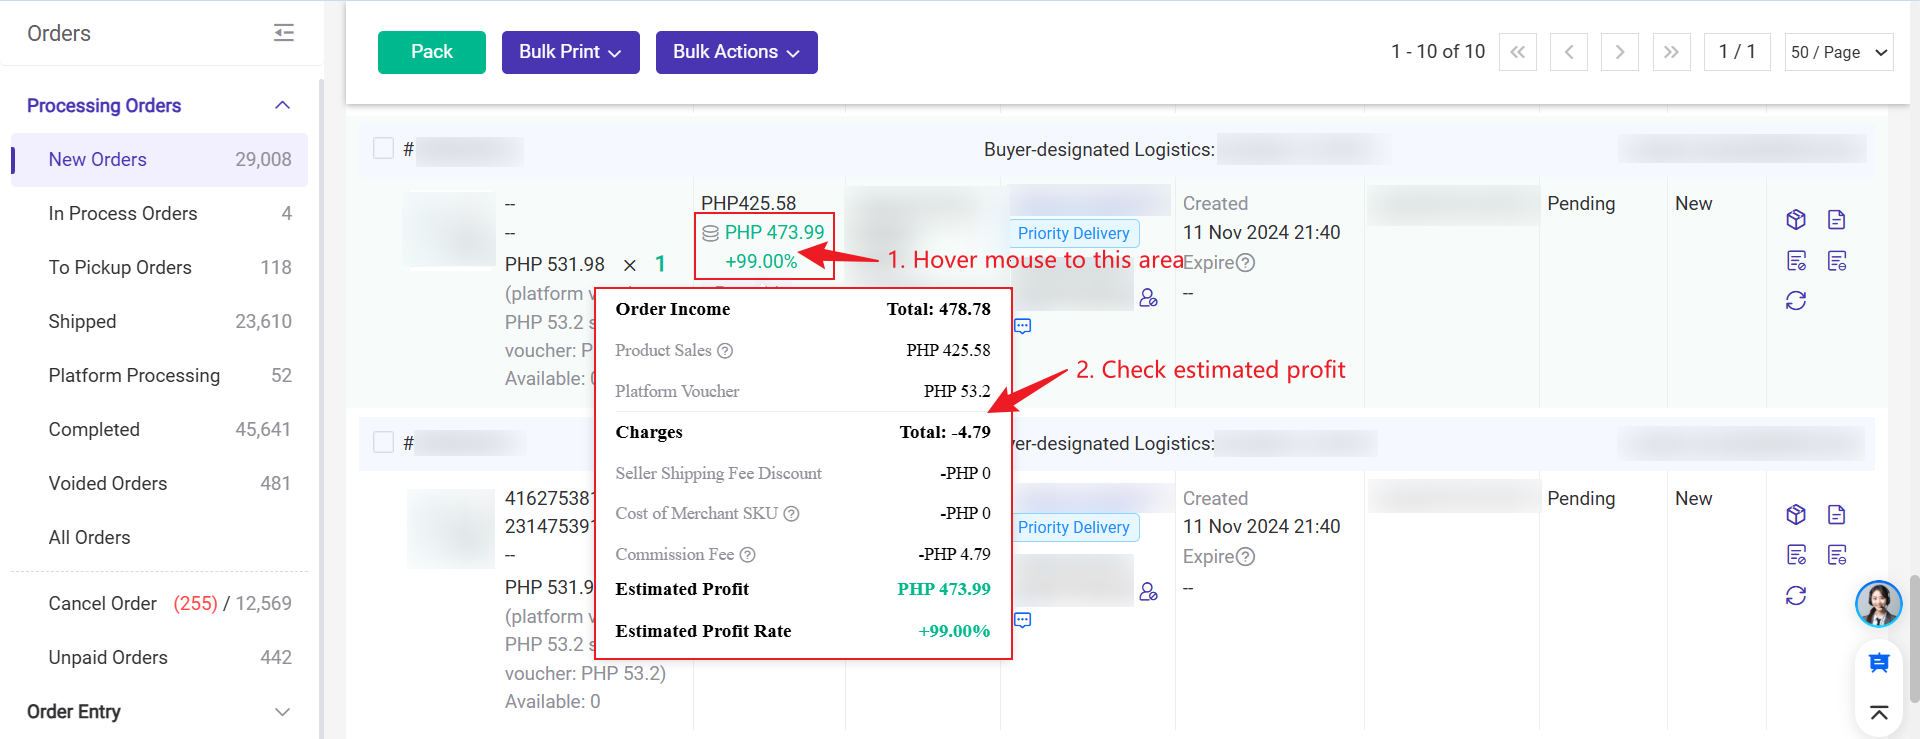This screenshot has height=739, width=1920.
Task: Open the message bubble icon in second order
Action: (x=1023, y=620)
